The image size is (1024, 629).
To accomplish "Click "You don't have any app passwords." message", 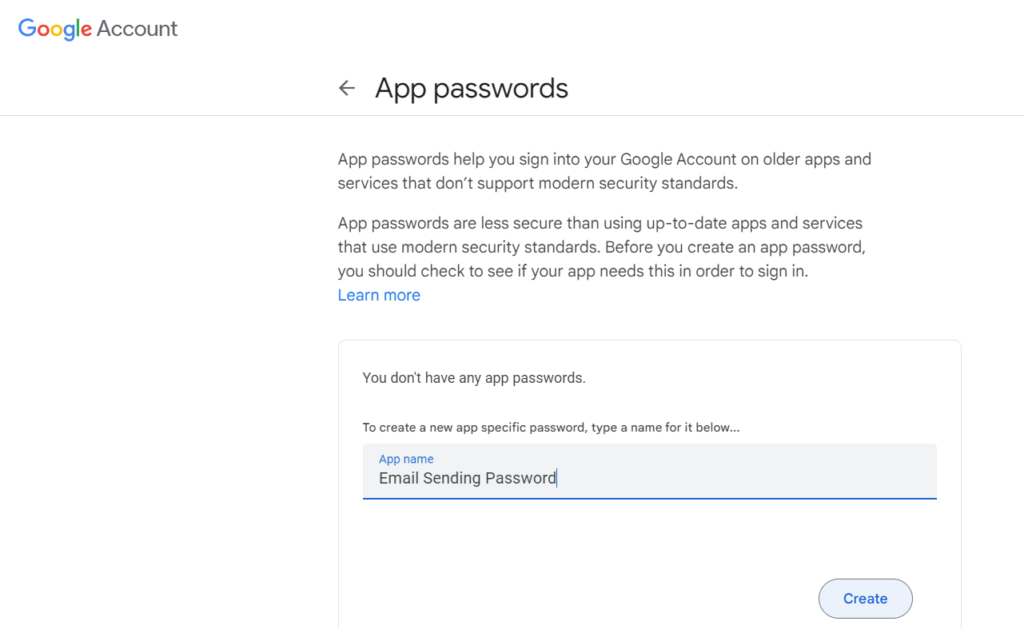I will point(474,378).
